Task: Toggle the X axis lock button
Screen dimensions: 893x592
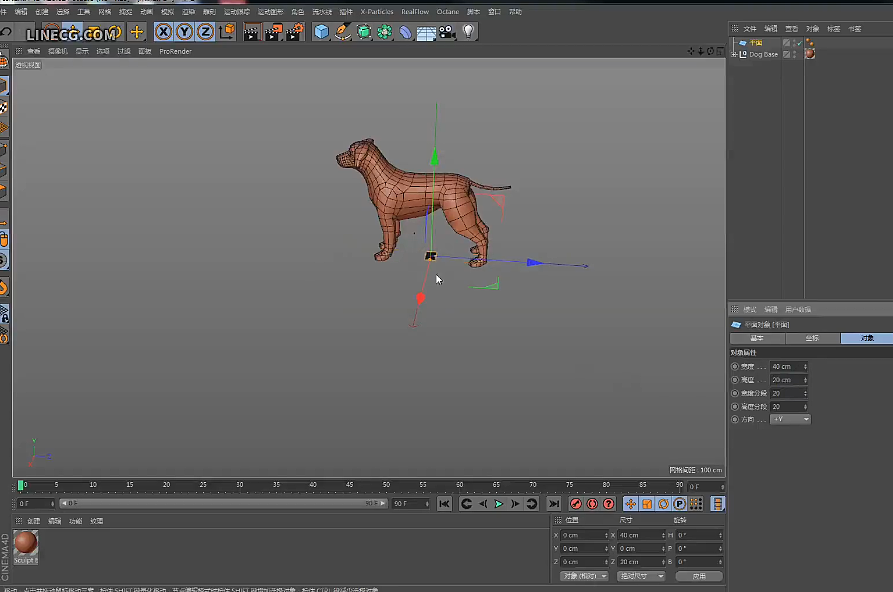Action: tap(163, 32)
